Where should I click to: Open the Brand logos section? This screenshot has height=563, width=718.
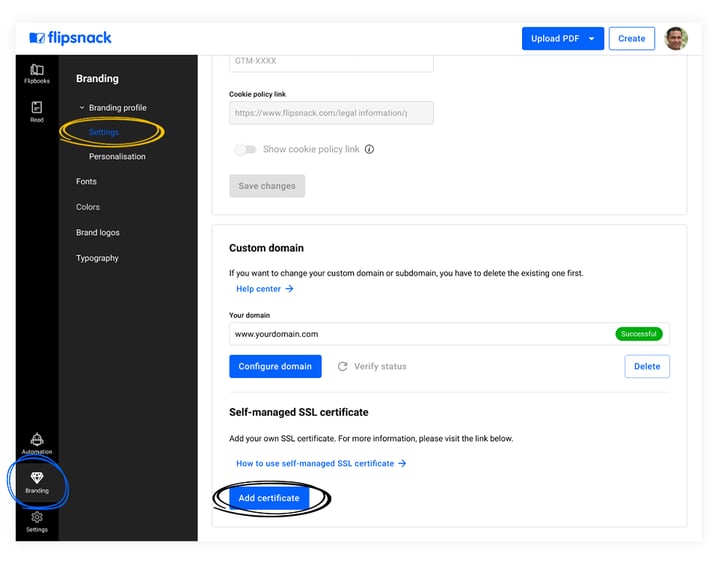pos(98,233)
